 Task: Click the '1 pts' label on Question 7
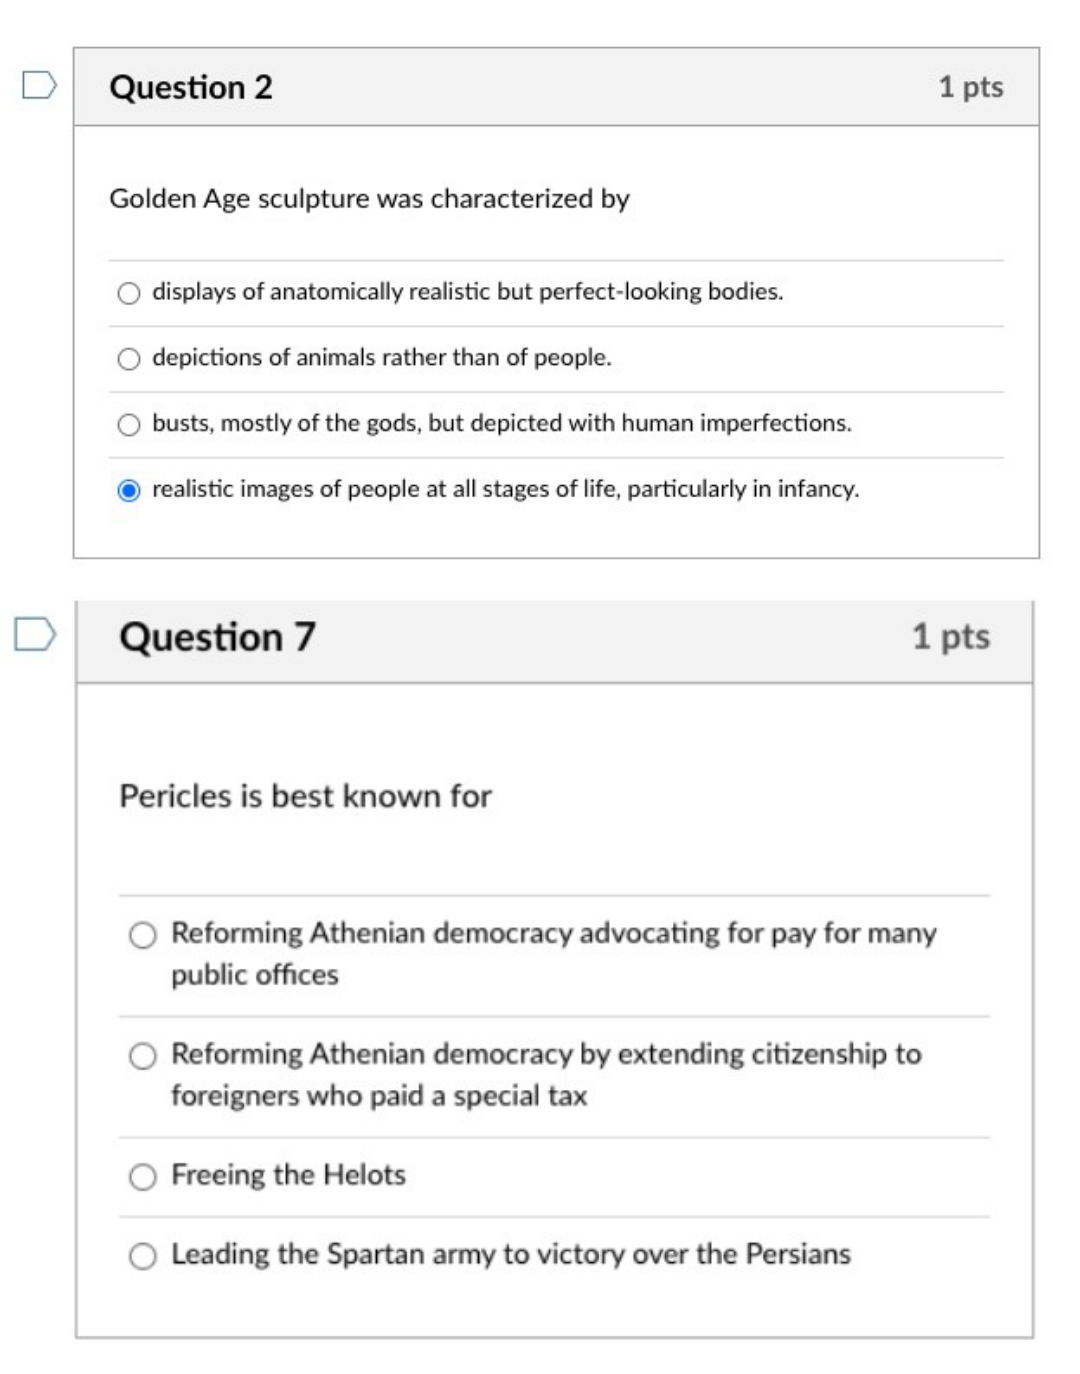[950, 635]
